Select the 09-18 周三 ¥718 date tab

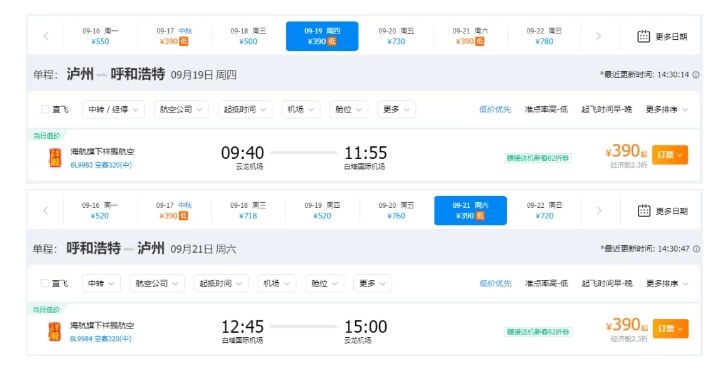(248, 210)
